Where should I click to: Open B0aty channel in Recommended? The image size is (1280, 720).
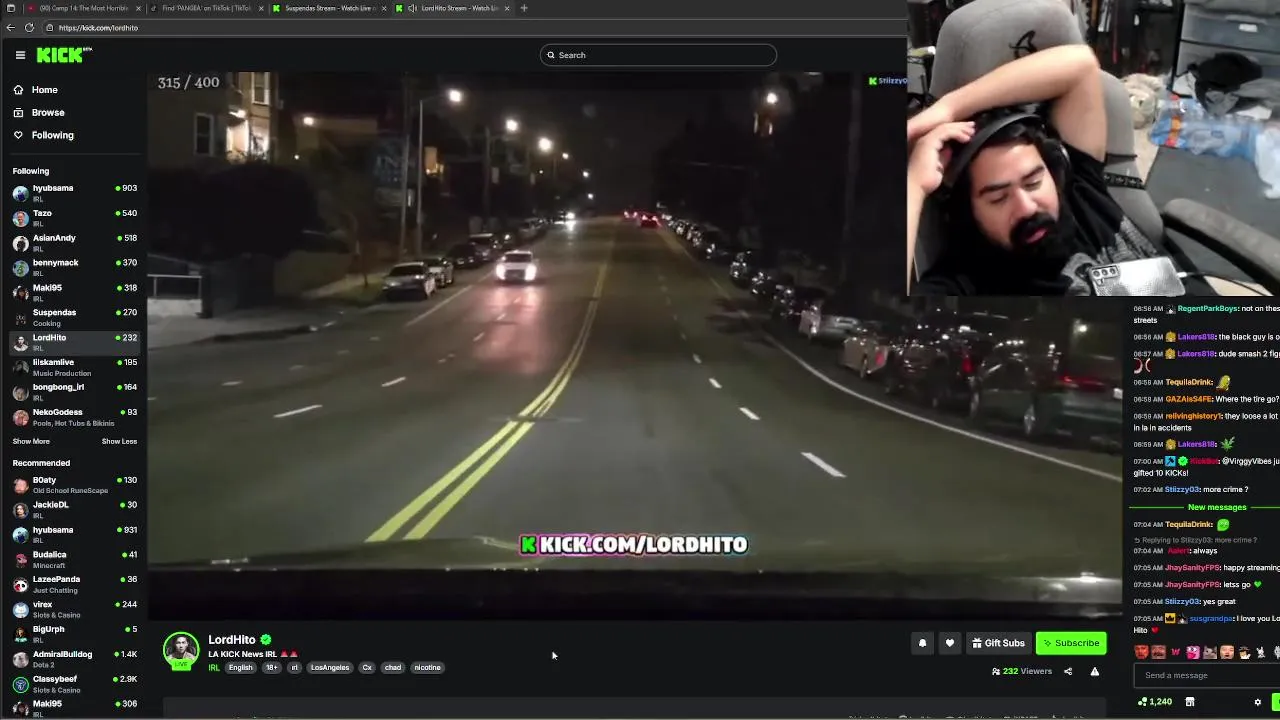tap(74, 485)
